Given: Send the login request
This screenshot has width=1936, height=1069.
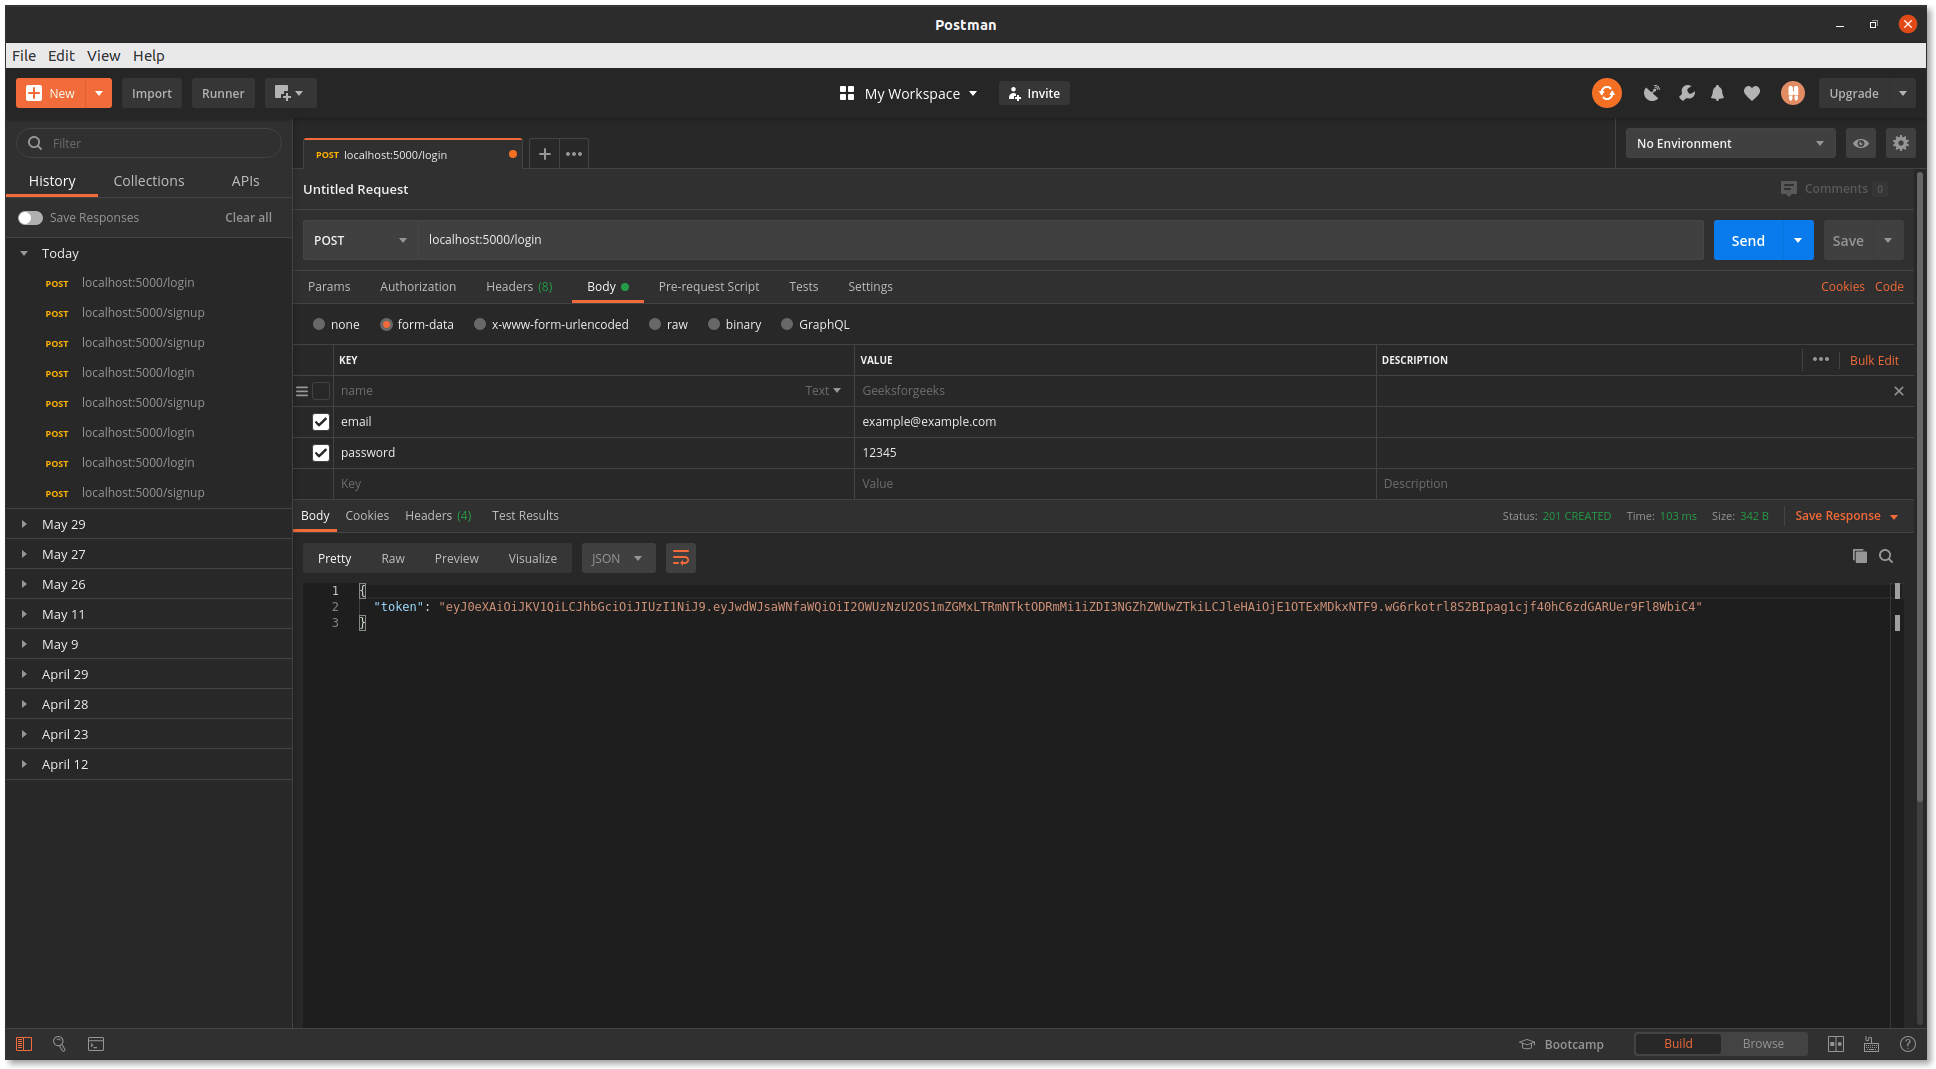Looking at the screenshot, I should (1748, 240).
